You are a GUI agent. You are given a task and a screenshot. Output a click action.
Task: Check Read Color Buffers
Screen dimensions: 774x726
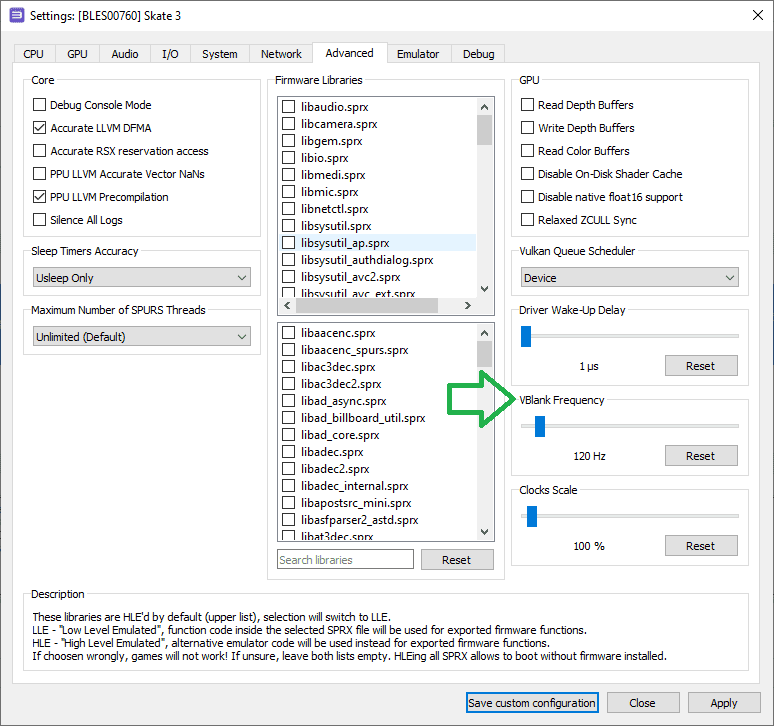coord(528,151)
